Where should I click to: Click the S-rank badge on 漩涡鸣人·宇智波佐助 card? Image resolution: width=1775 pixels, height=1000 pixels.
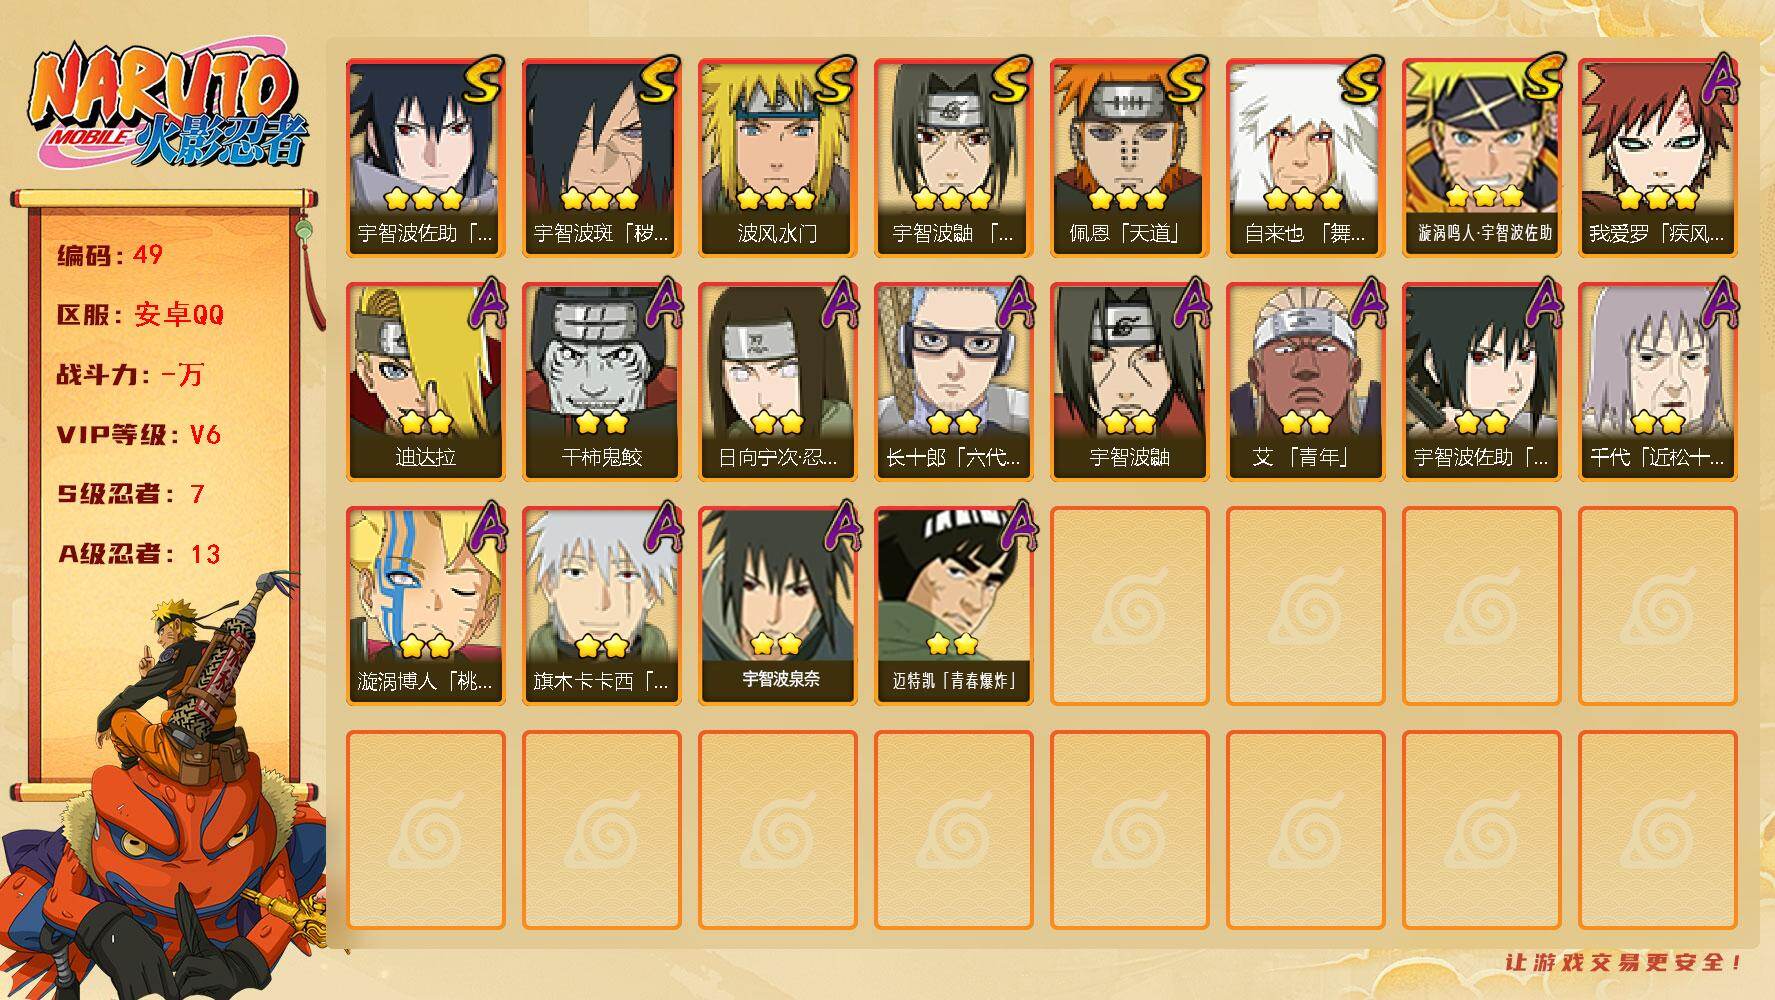click(x=1539, y=80)
